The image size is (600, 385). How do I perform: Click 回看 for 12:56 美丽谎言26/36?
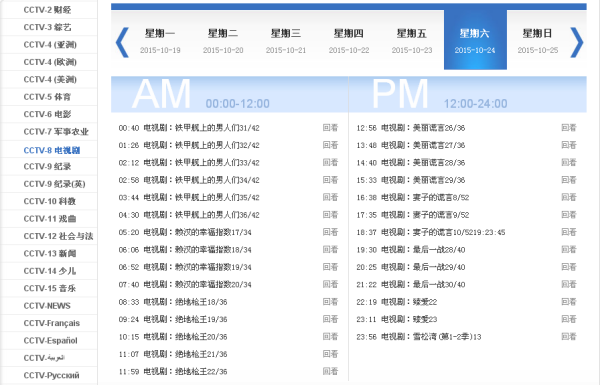[569, 128]
